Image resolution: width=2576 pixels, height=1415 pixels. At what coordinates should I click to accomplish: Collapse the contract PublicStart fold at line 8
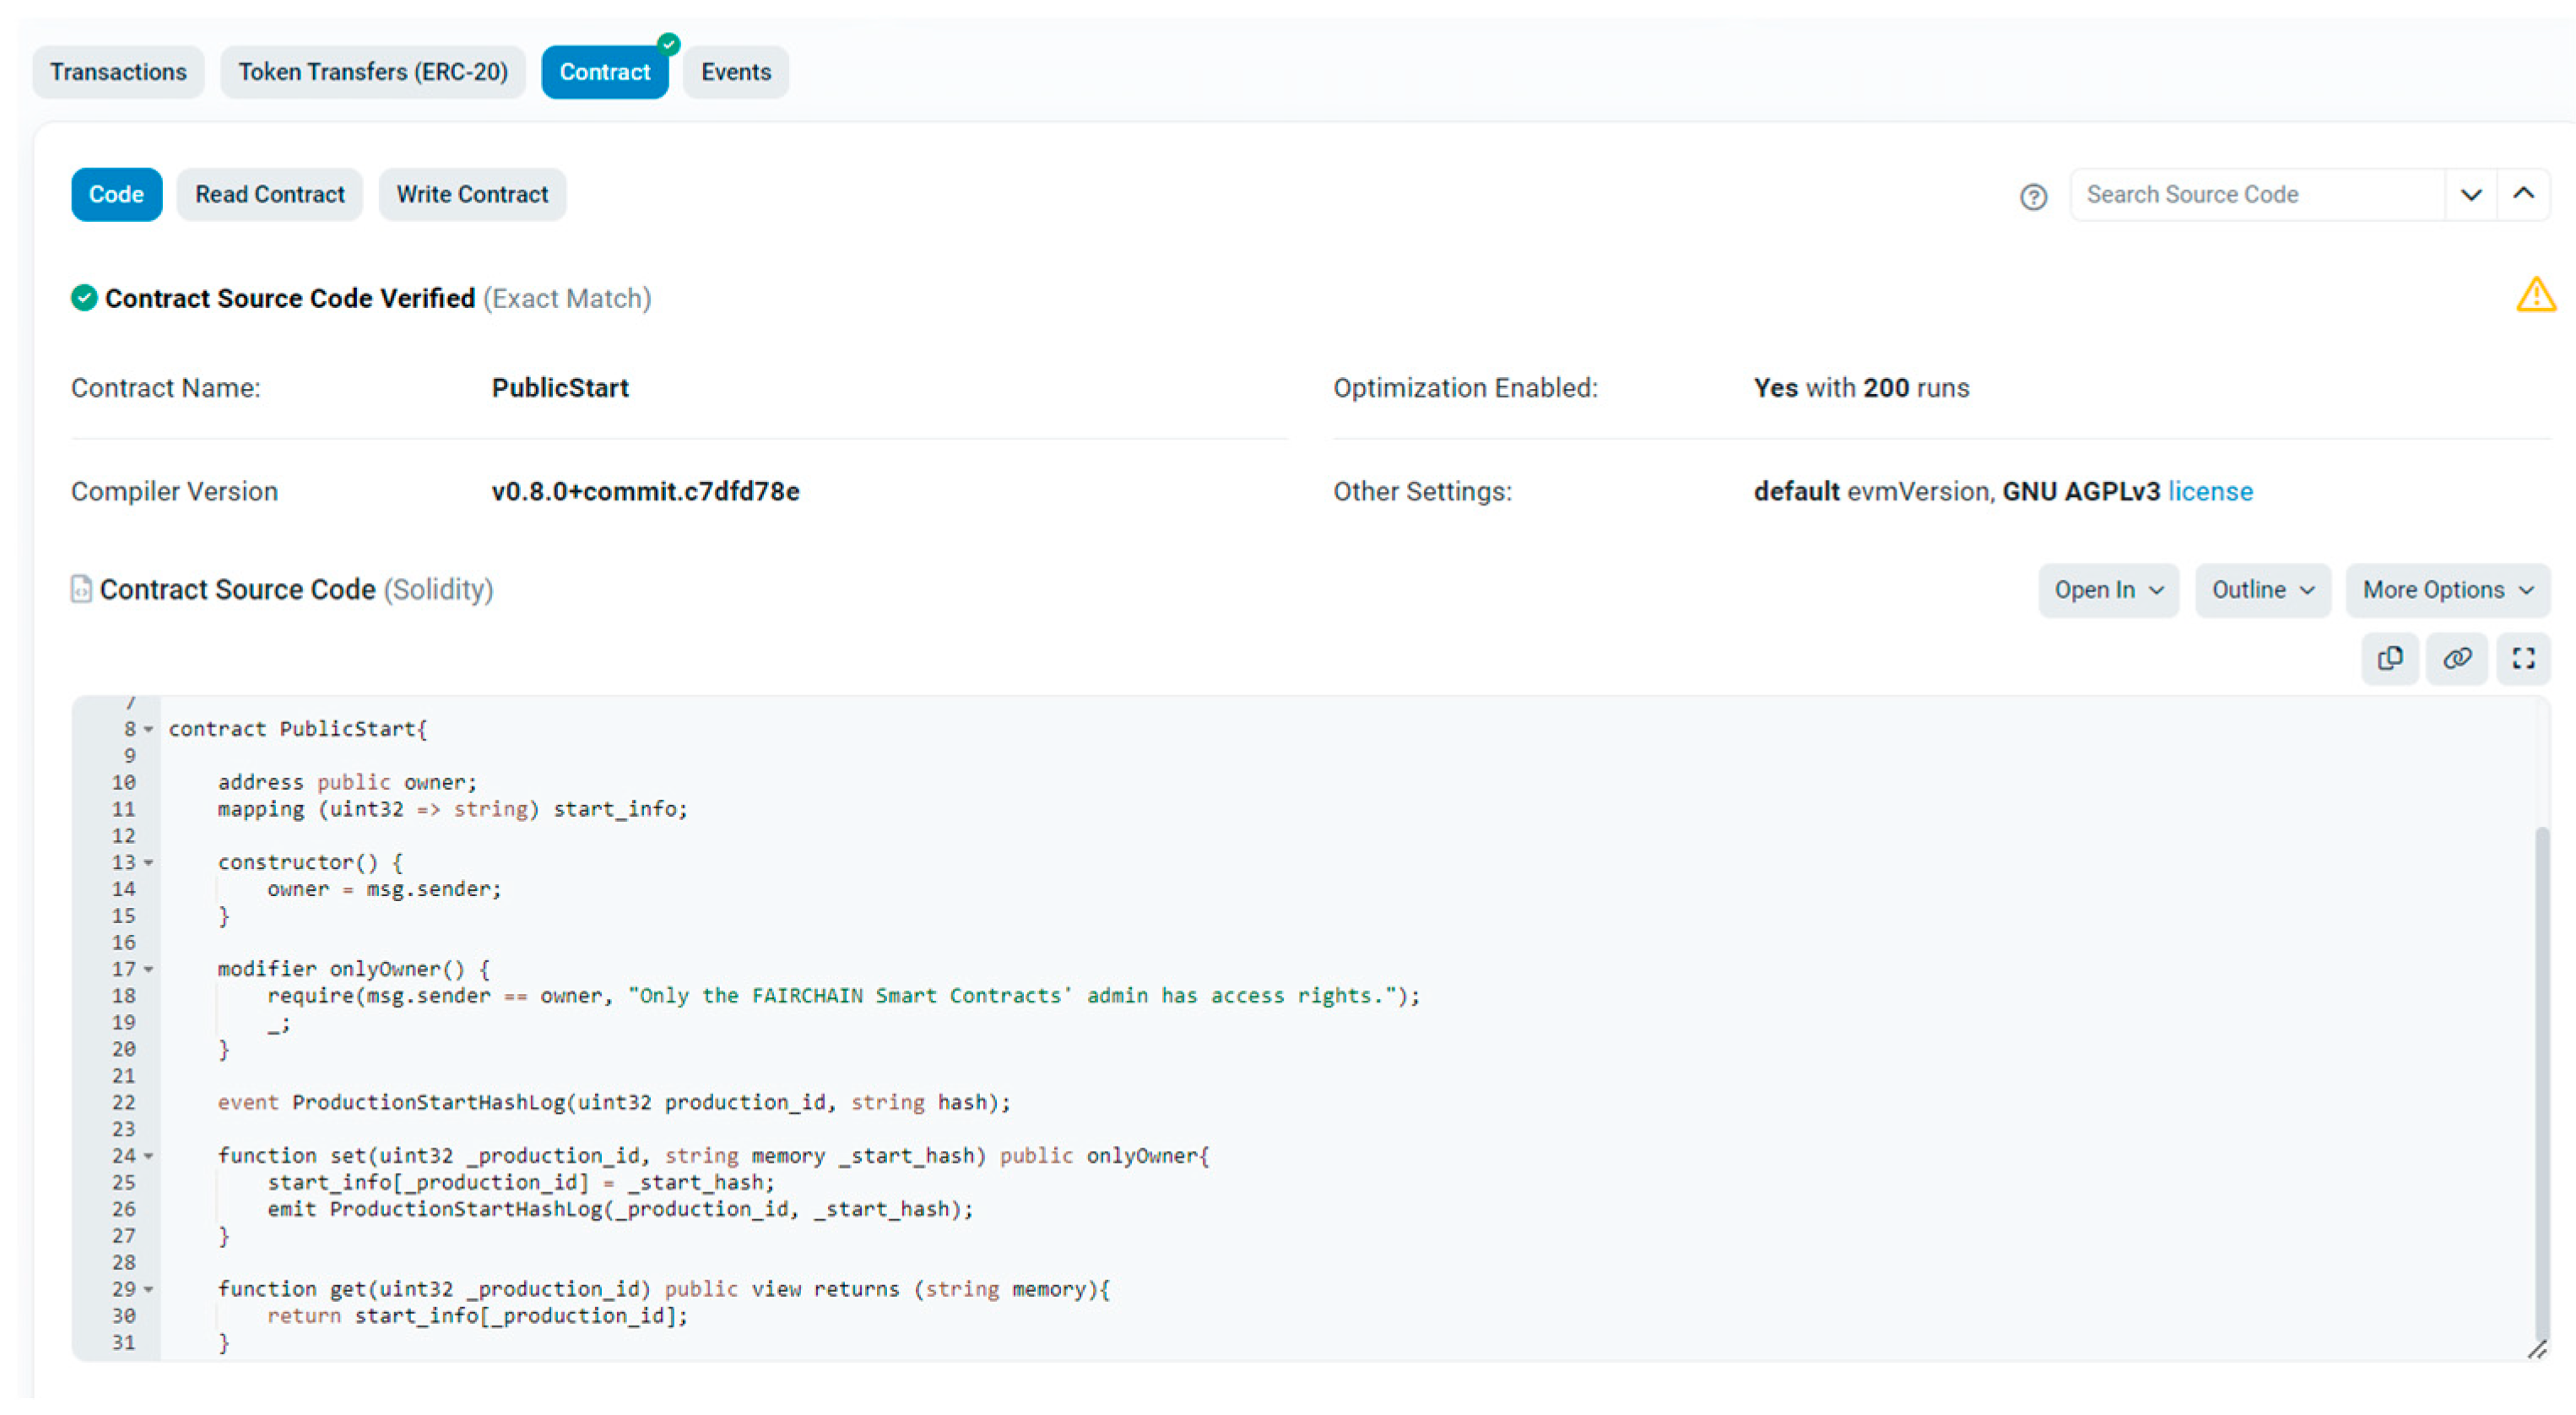149,729
